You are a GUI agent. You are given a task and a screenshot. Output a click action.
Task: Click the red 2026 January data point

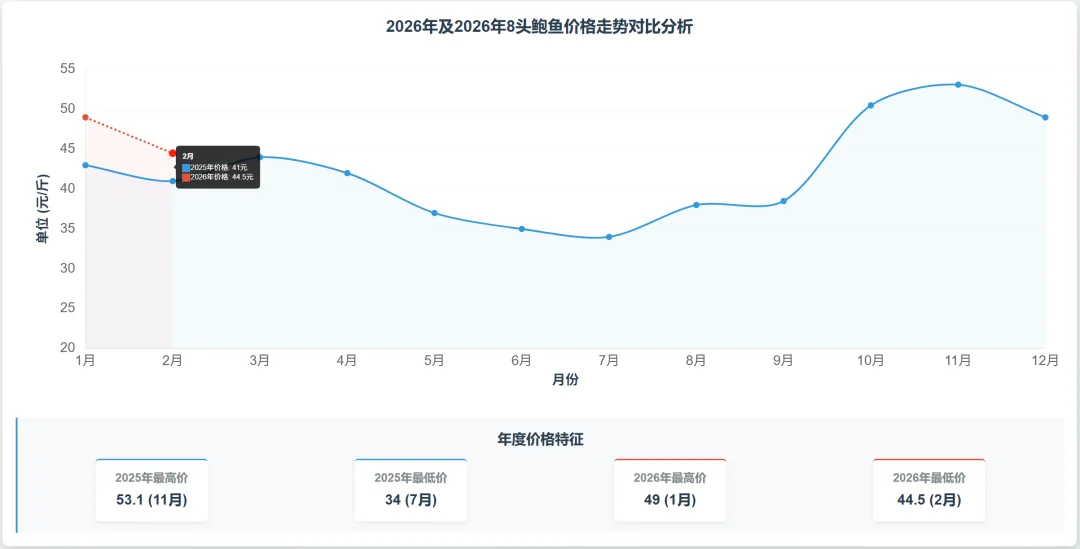click(x=85, y=117)
